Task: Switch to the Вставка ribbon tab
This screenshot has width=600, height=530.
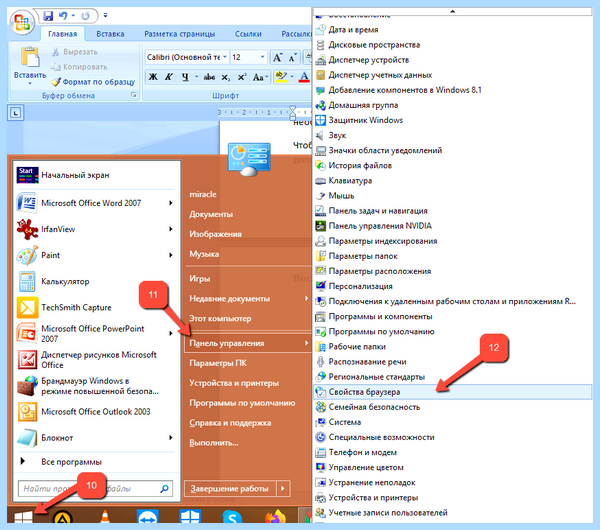Action: click(110, 34)
